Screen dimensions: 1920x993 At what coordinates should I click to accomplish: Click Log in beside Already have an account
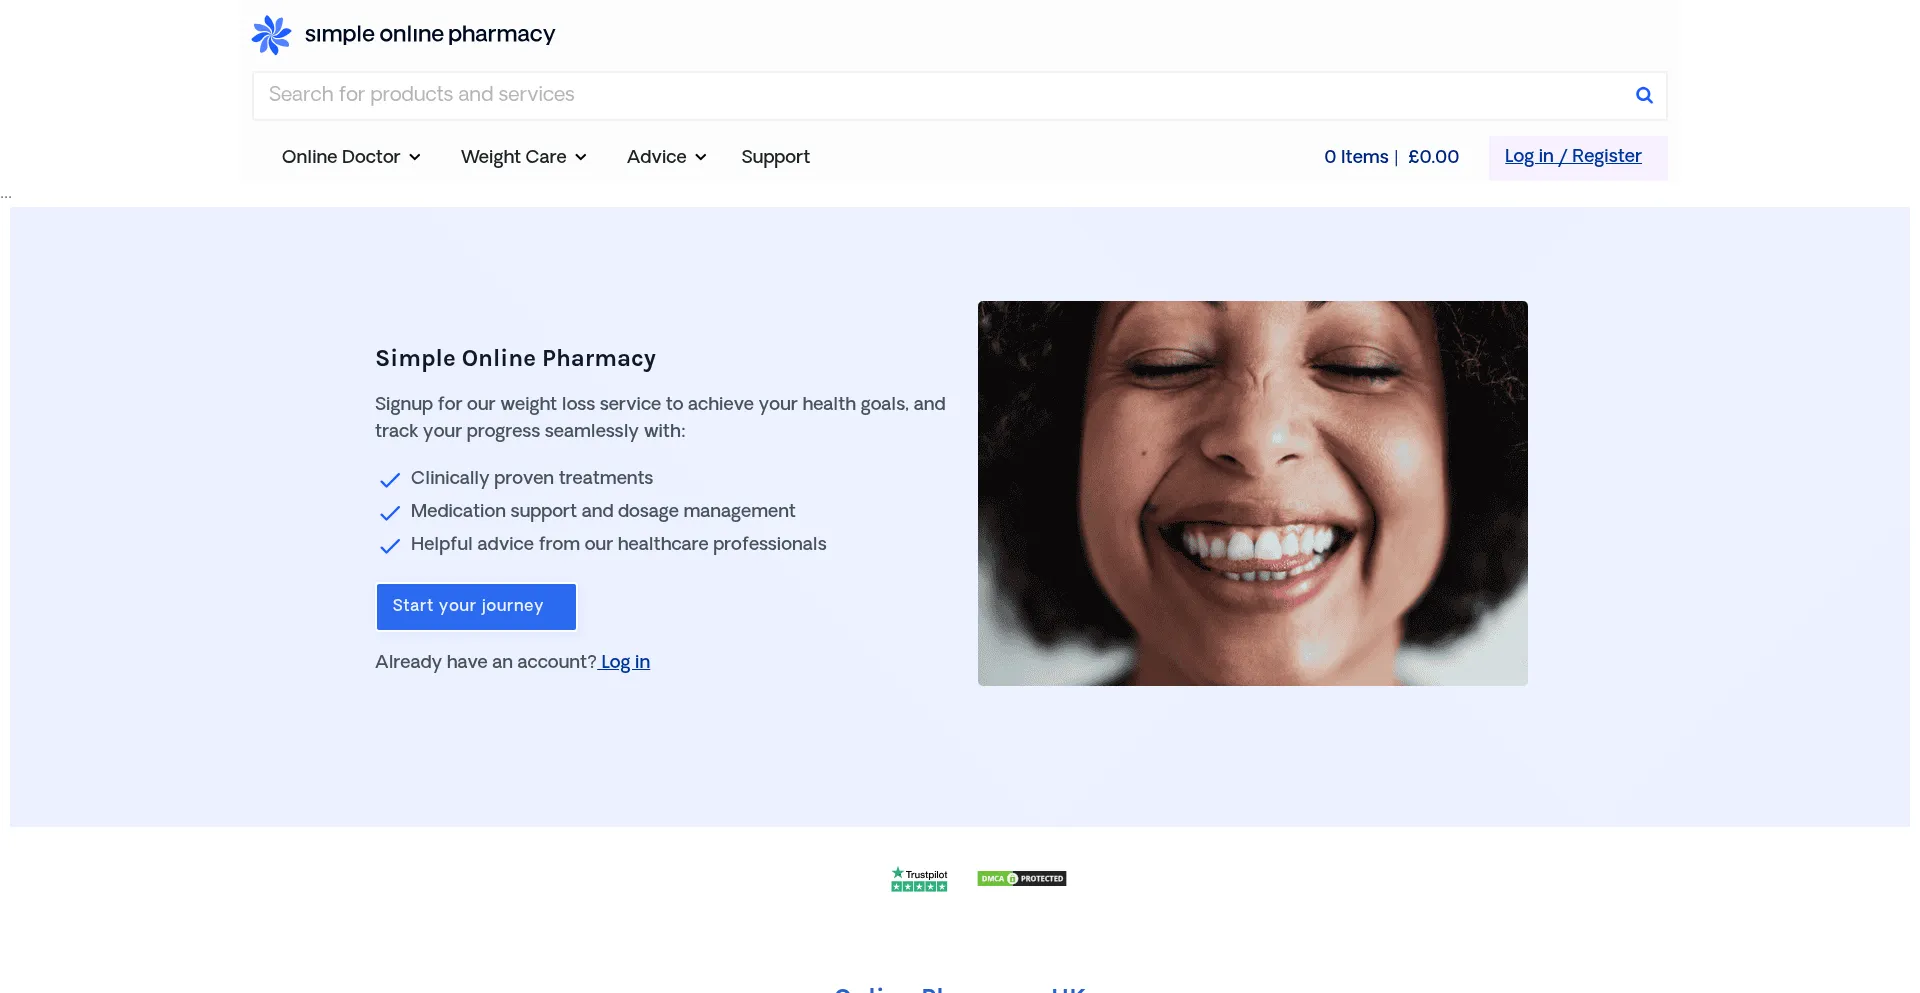(x=625, y=662)
